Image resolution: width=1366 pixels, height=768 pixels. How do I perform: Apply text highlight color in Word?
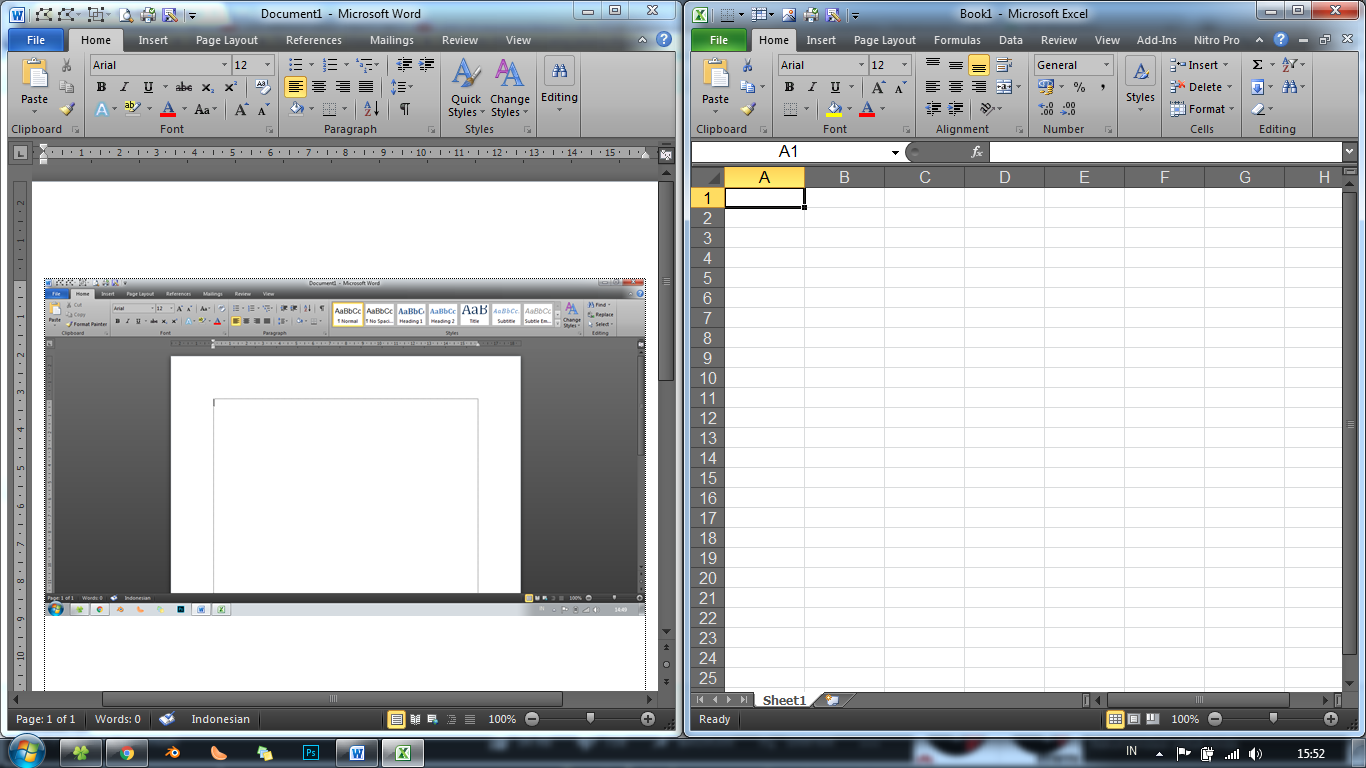[x=131, y=109]
